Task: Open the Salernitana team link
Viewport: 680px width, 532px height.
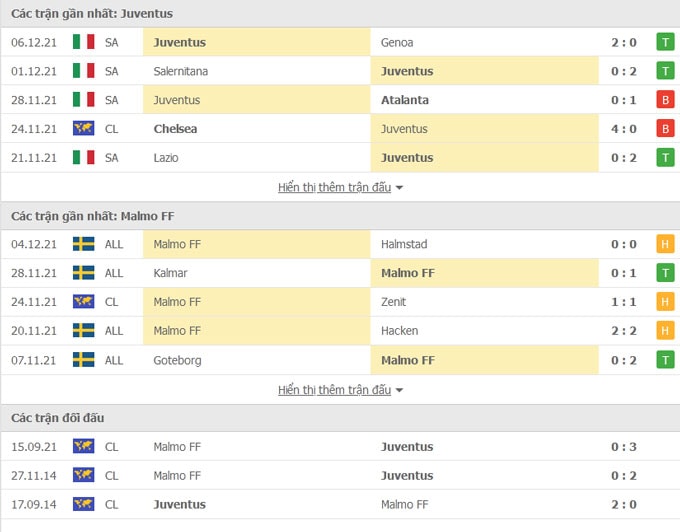Action: 180,71
